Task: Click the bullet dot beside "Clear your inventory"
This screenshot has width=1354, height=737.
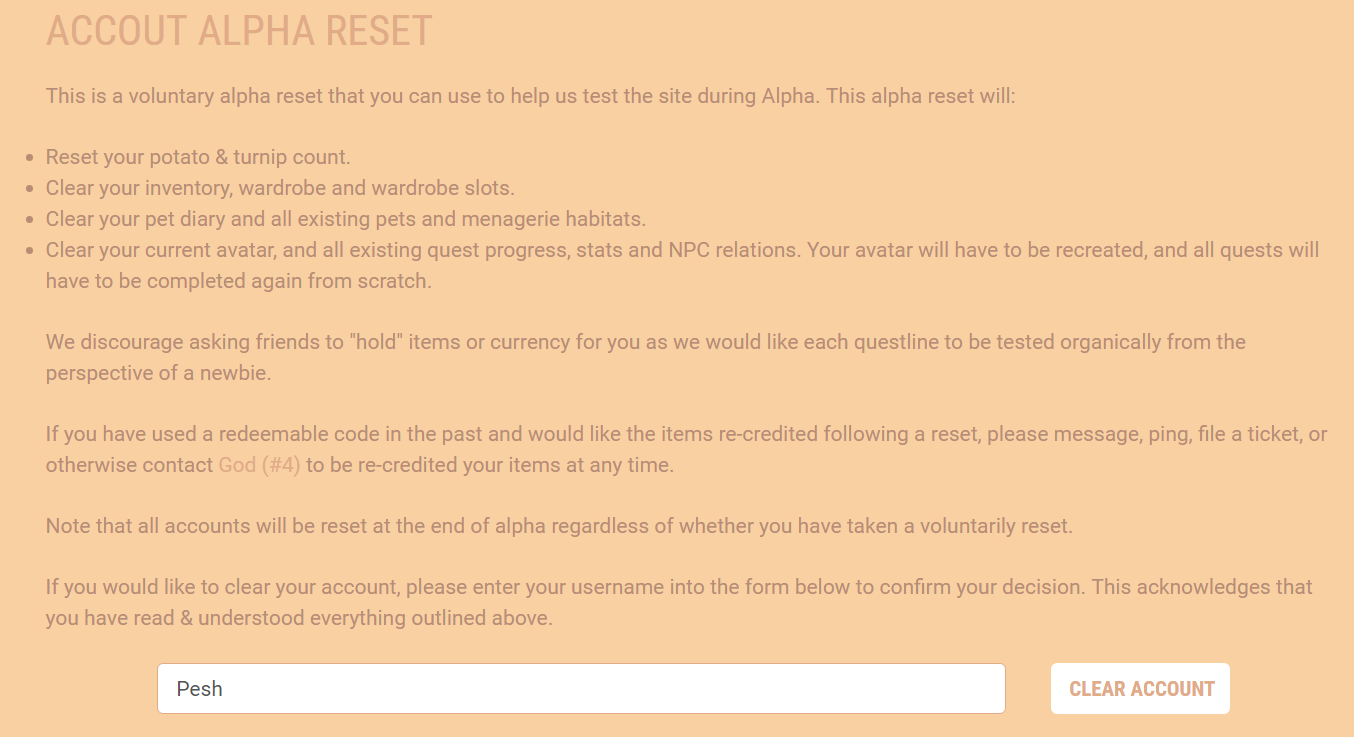Action: tap(31, 189)
